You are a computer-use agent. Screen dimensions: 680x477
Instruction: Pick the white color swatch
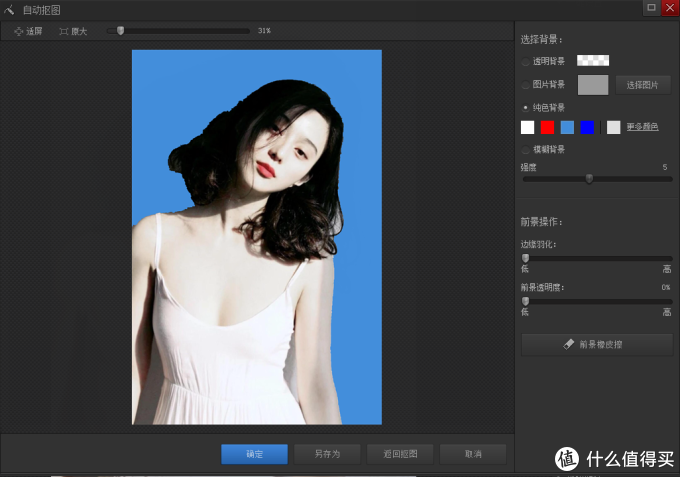[528, 127]
